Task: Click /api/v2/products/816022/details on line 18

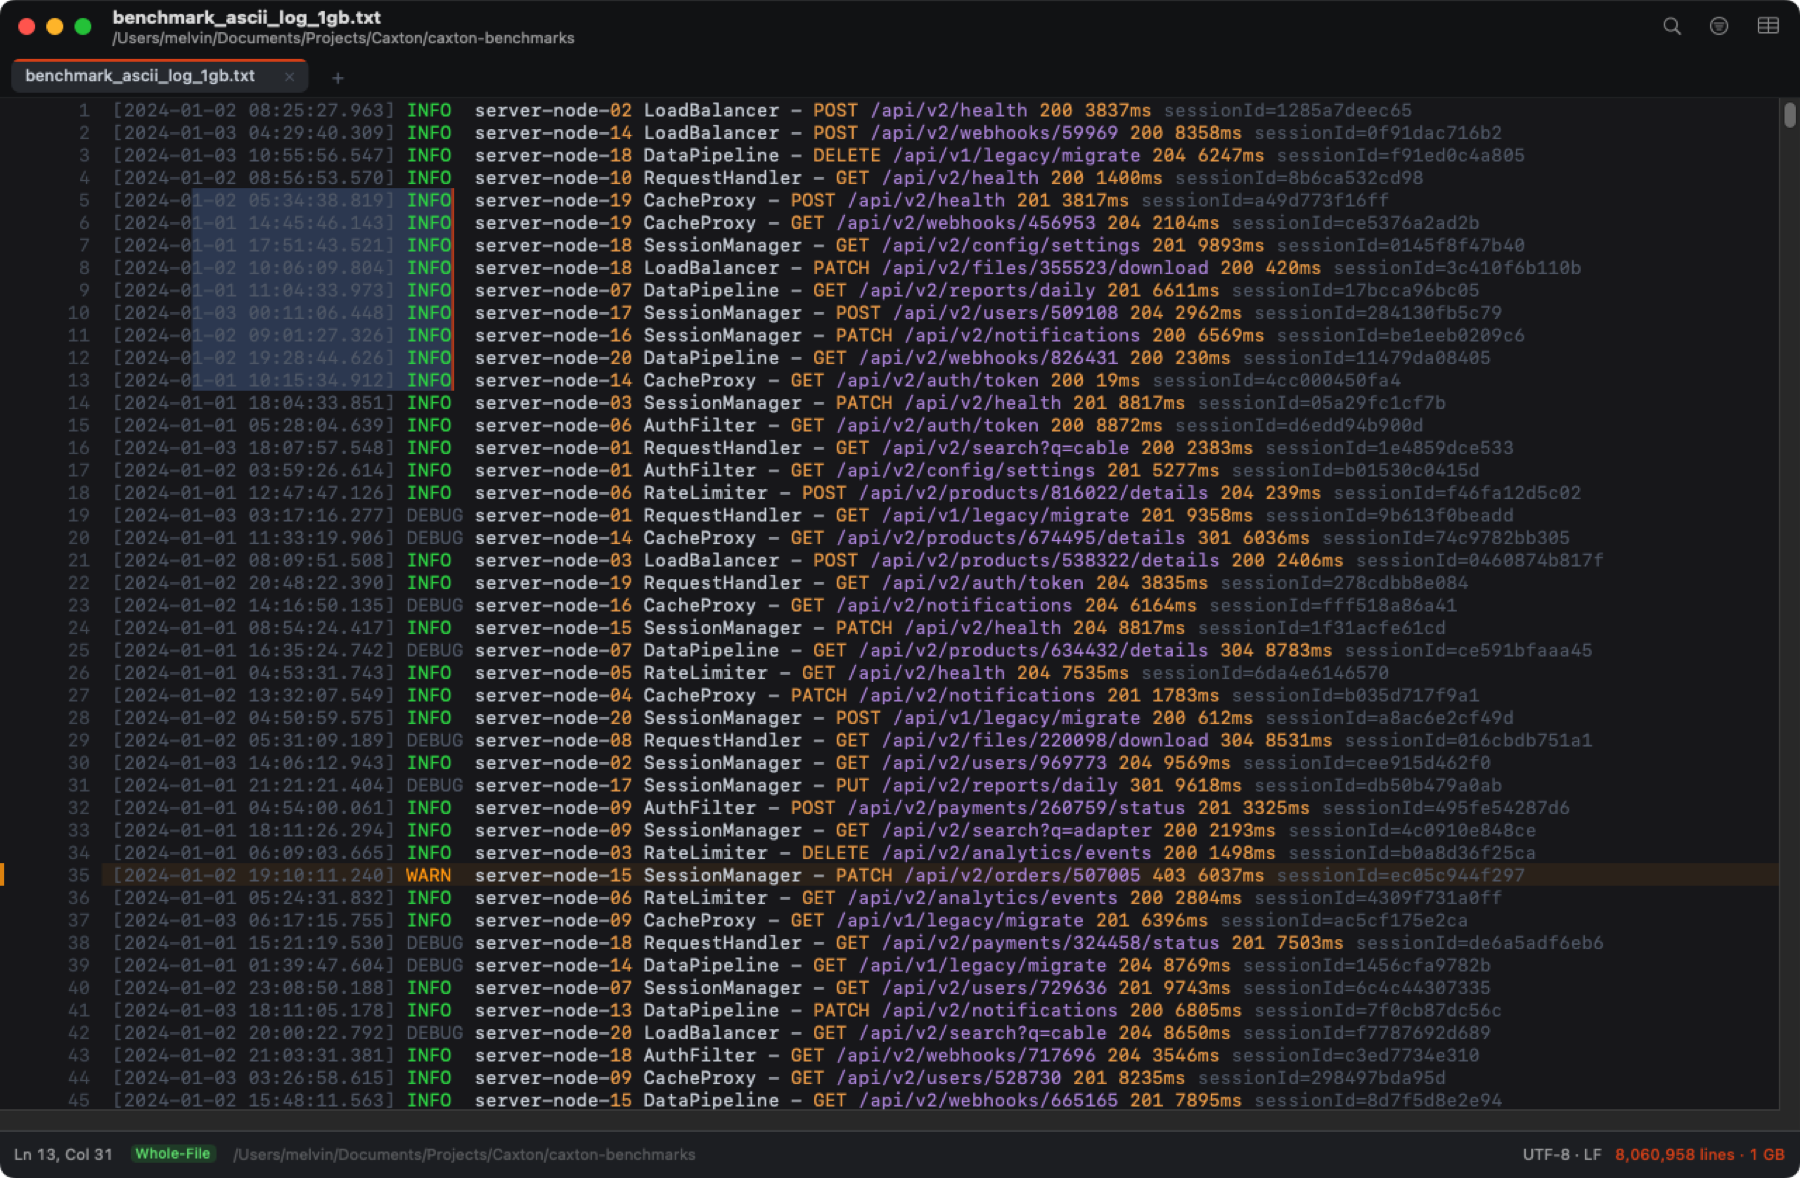Action: (1033, 493)
